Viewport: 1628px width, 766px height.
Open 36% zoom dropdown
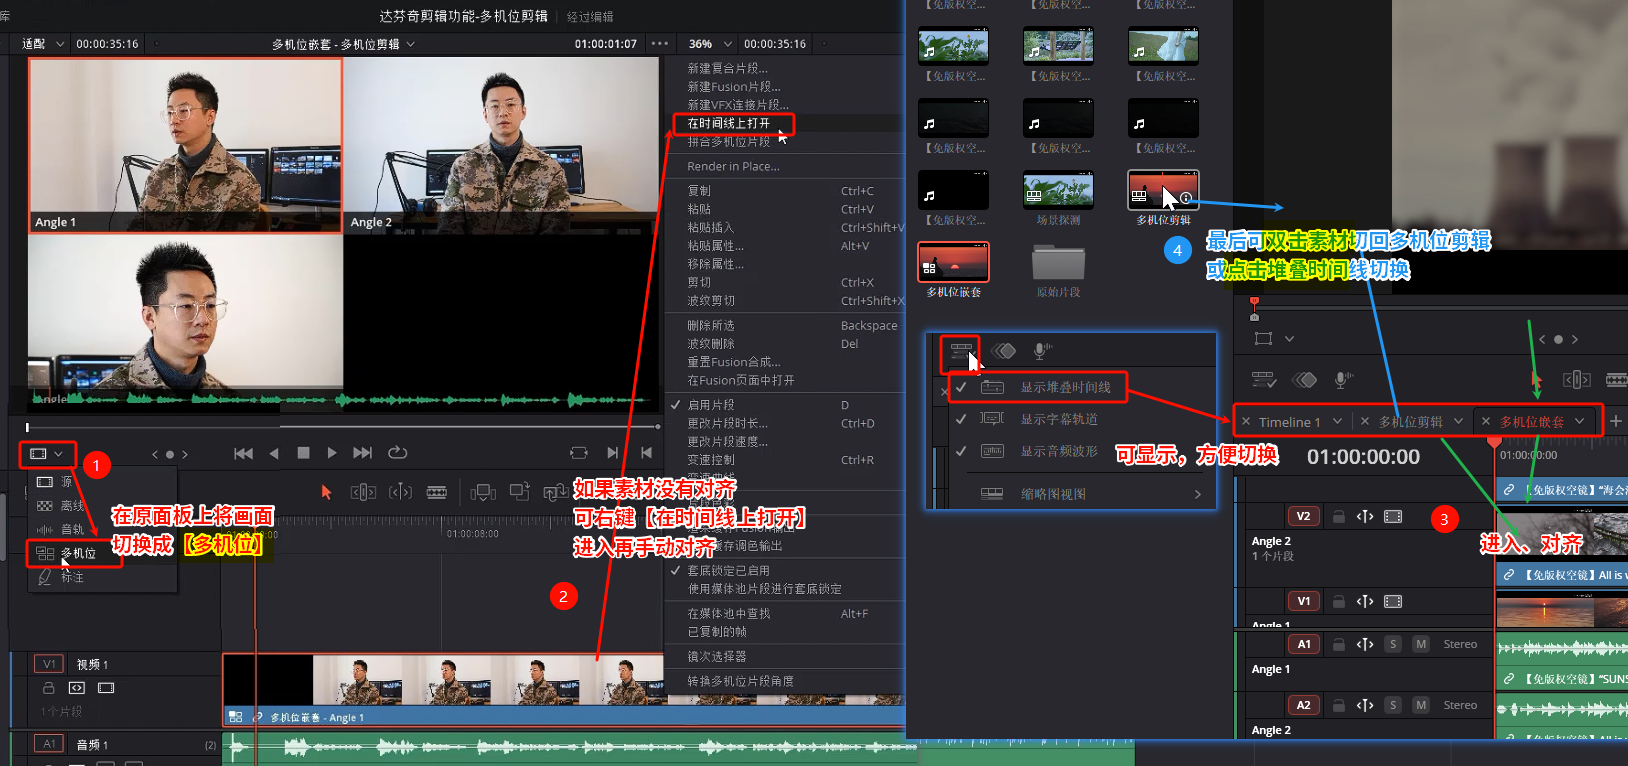(710, 44)
